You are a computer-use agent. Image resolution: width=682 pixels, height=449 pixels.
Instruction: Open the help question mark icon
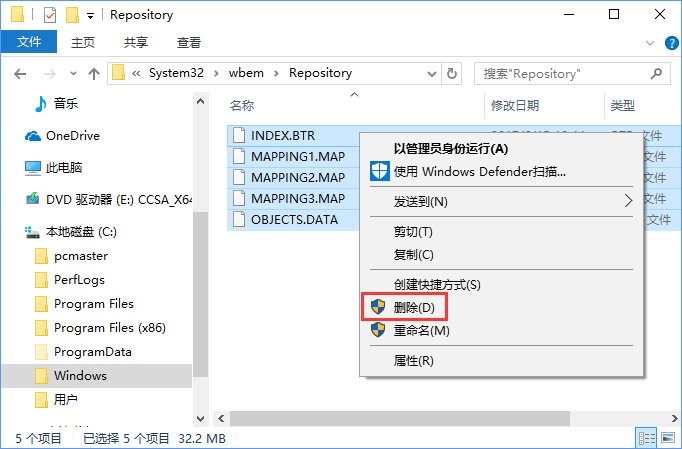tap(670, 43)
